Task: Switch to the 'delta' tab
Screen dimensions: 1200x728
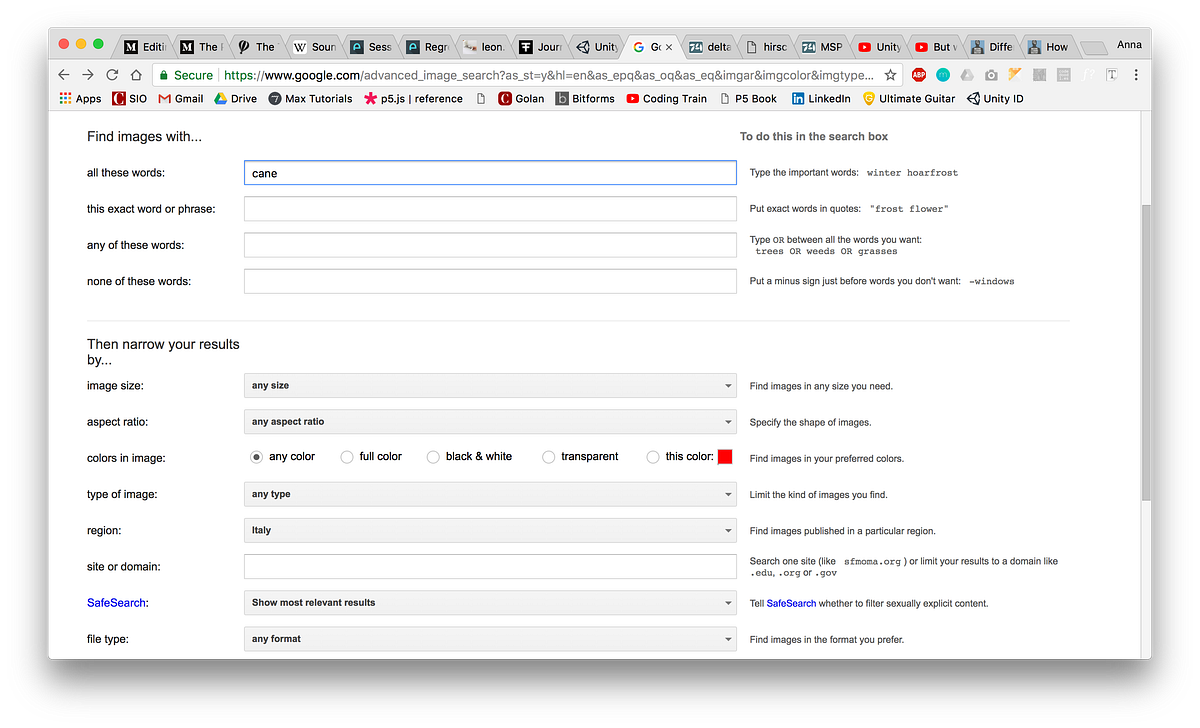Action: click(x=709, y=46)
